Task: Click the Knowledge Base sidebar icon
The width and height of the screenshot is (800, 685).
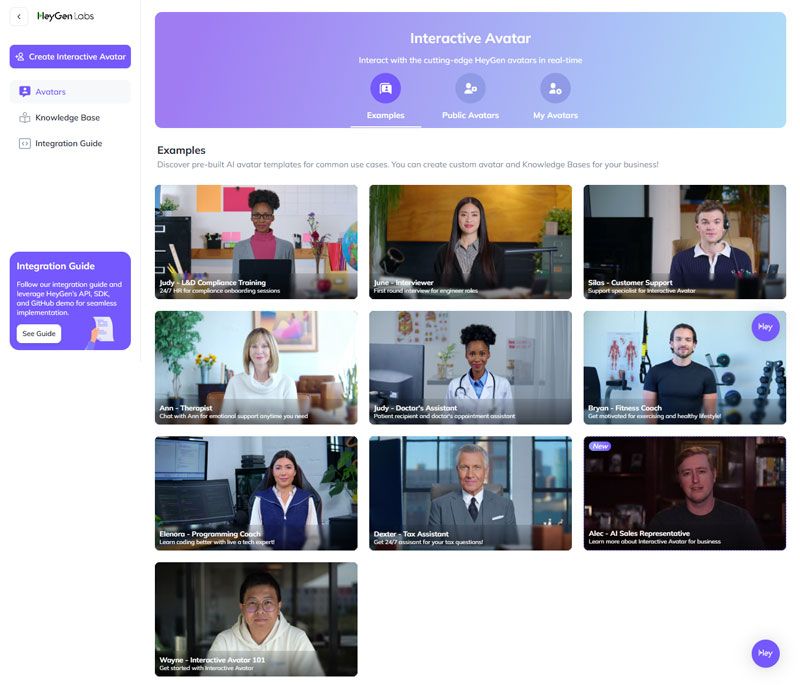Action: point(24,118)
